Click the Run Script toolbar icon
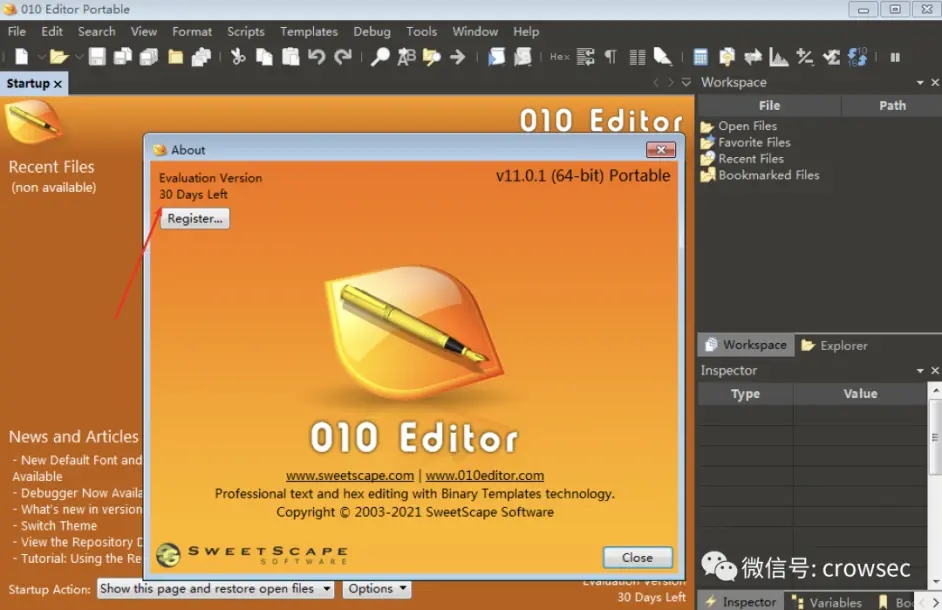Image resolution: width=942 pixels, height=610 pixels. coord(497,57)
